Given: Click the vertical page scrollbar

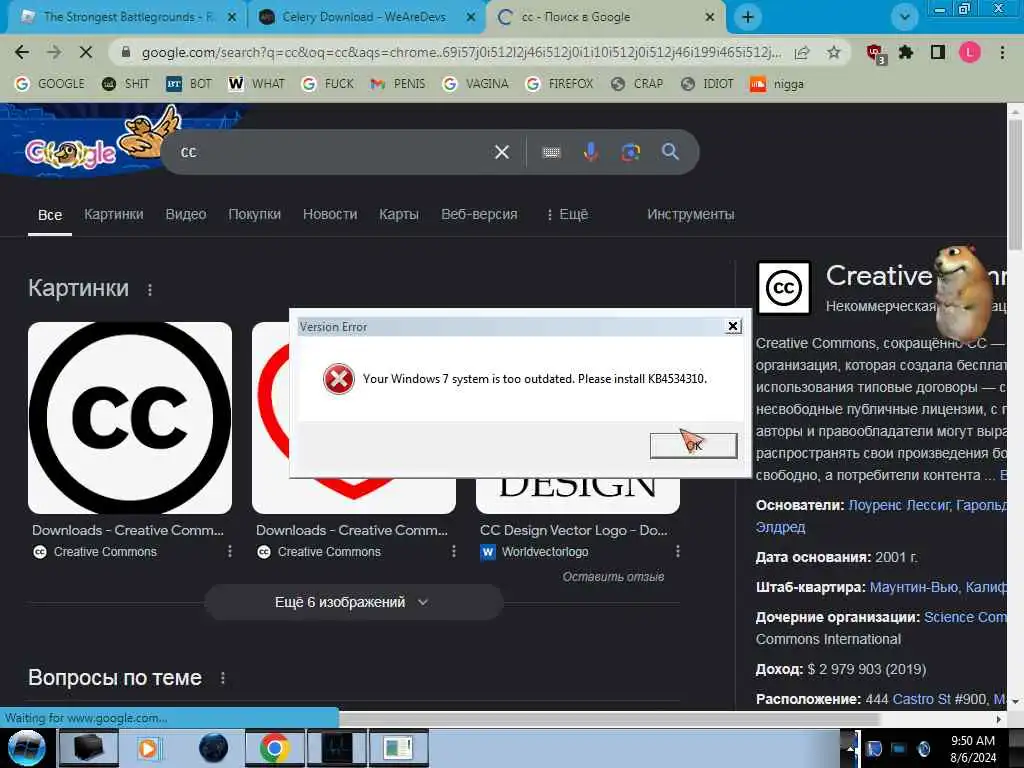Looking at the screenshot, I should [x=1015, y=183].
